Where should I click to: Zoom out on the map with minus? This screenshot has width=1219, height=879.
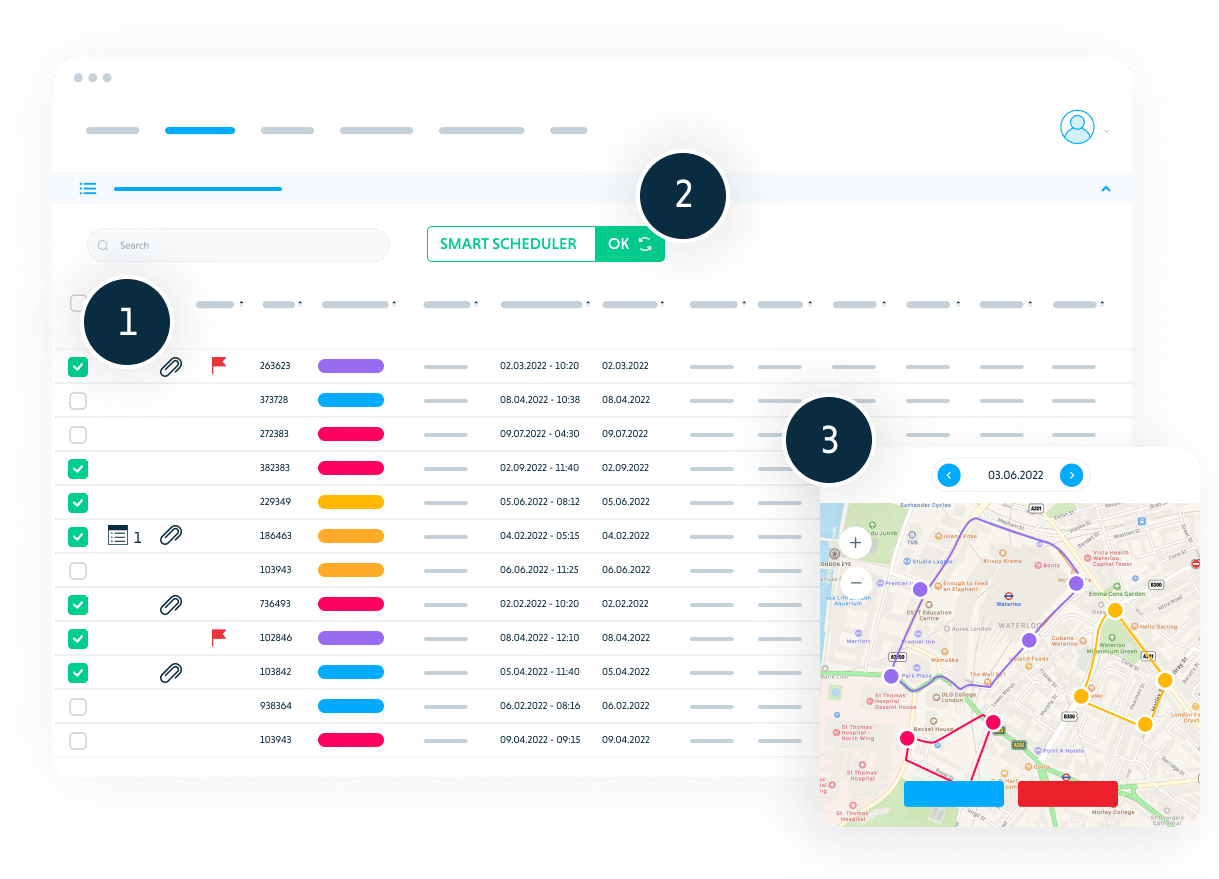856,582
